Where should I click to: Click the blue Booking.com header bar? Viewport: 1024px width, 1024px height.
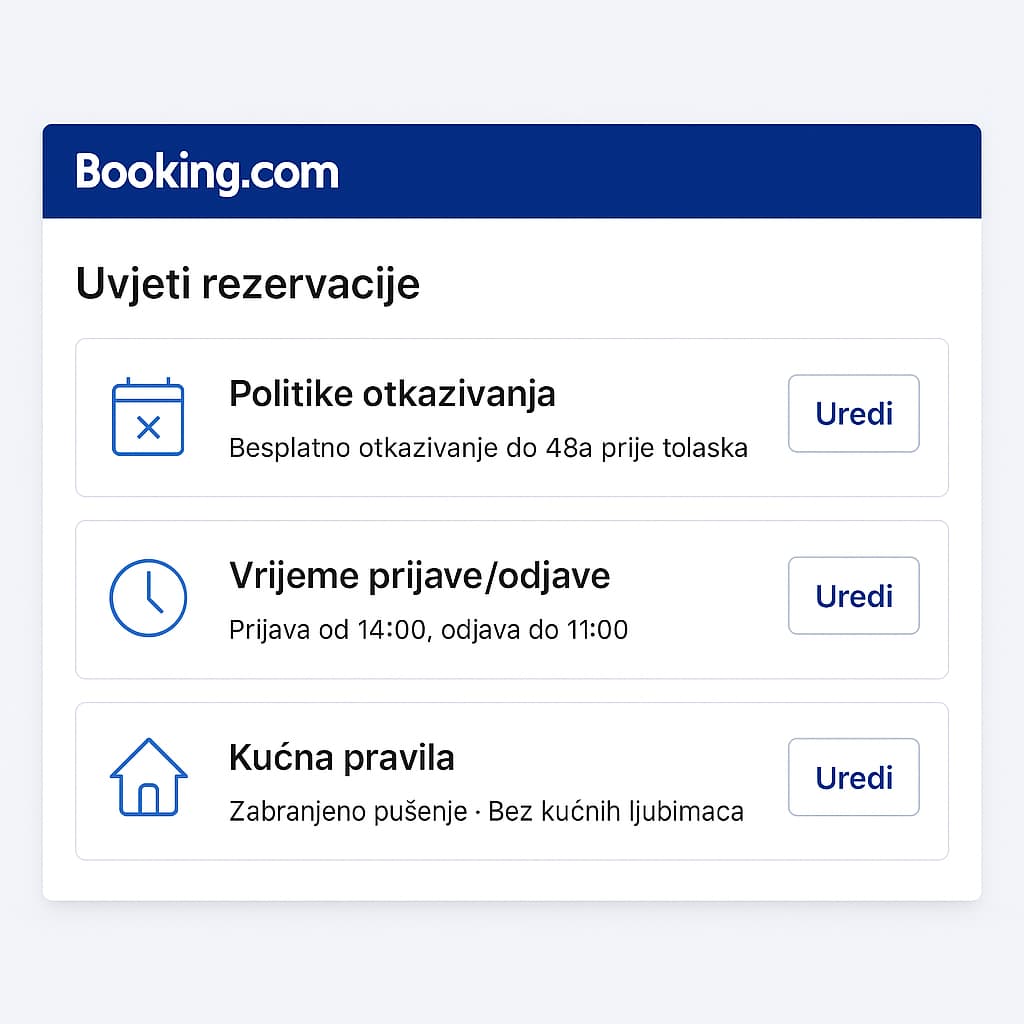click(x=512, y=170)
